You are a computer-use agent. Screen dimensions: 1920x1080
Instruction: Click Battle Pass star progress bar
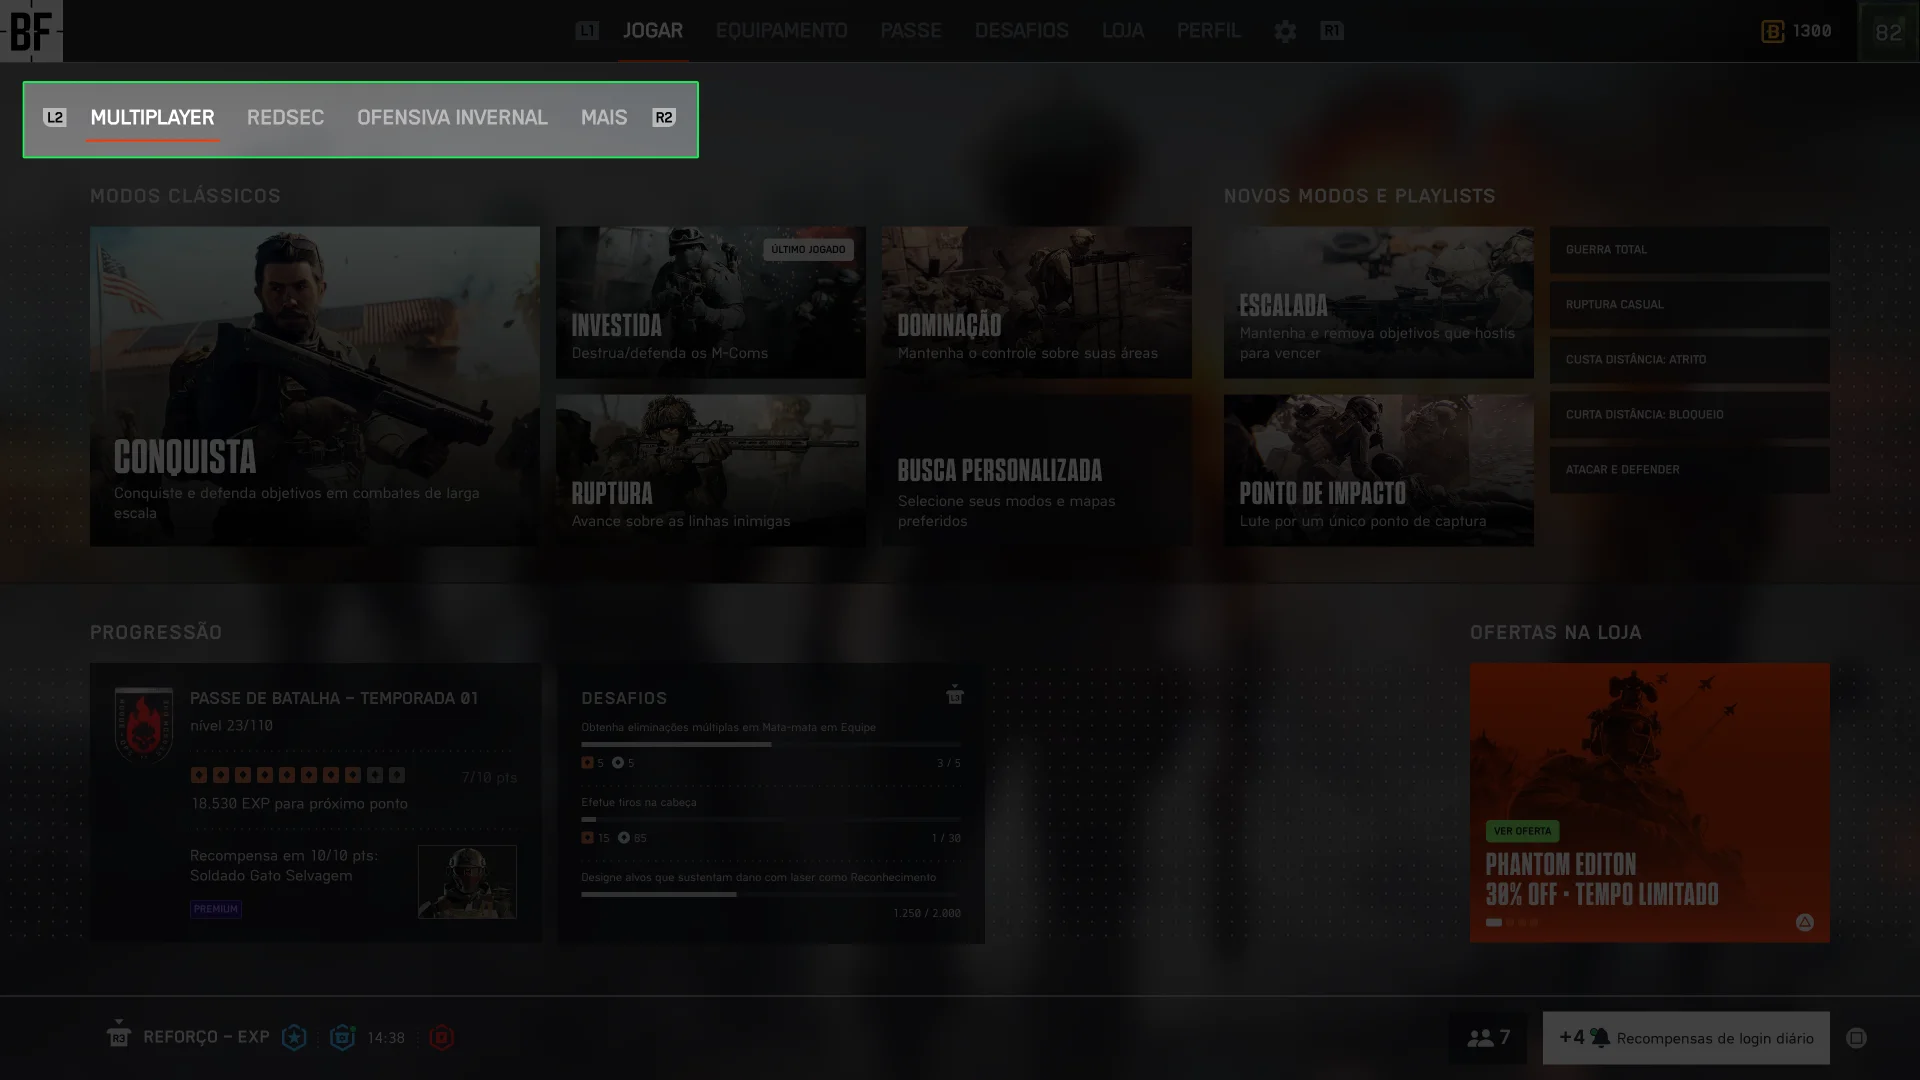[x=298, y=775]
